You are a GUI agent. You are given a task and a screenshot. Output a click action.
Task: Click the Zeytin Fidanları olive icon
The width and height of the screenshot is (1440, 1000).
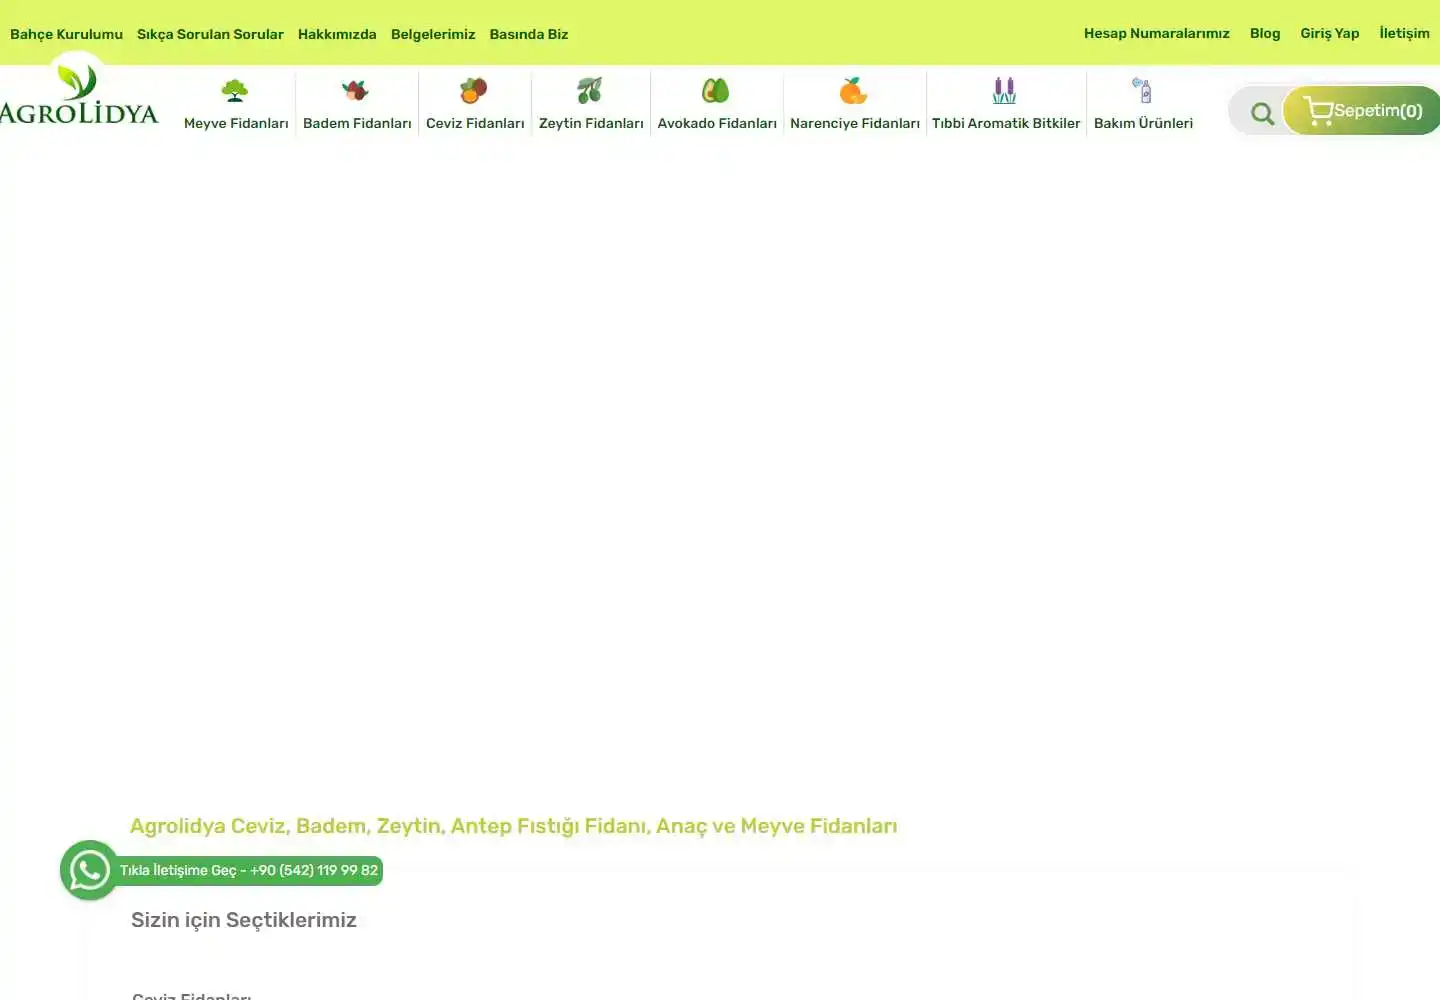590,91
